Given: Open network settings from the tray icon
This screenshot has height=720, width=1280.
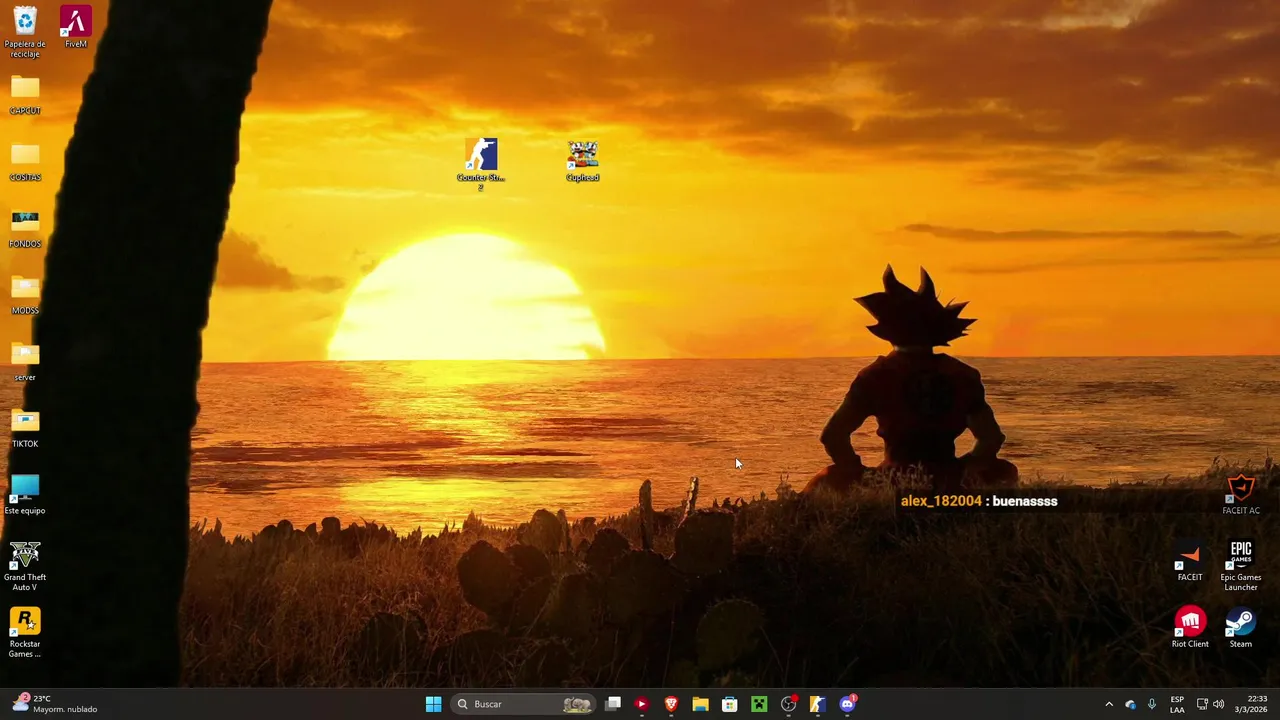Looking at the screenshot, I should [x=1202, y=704].
